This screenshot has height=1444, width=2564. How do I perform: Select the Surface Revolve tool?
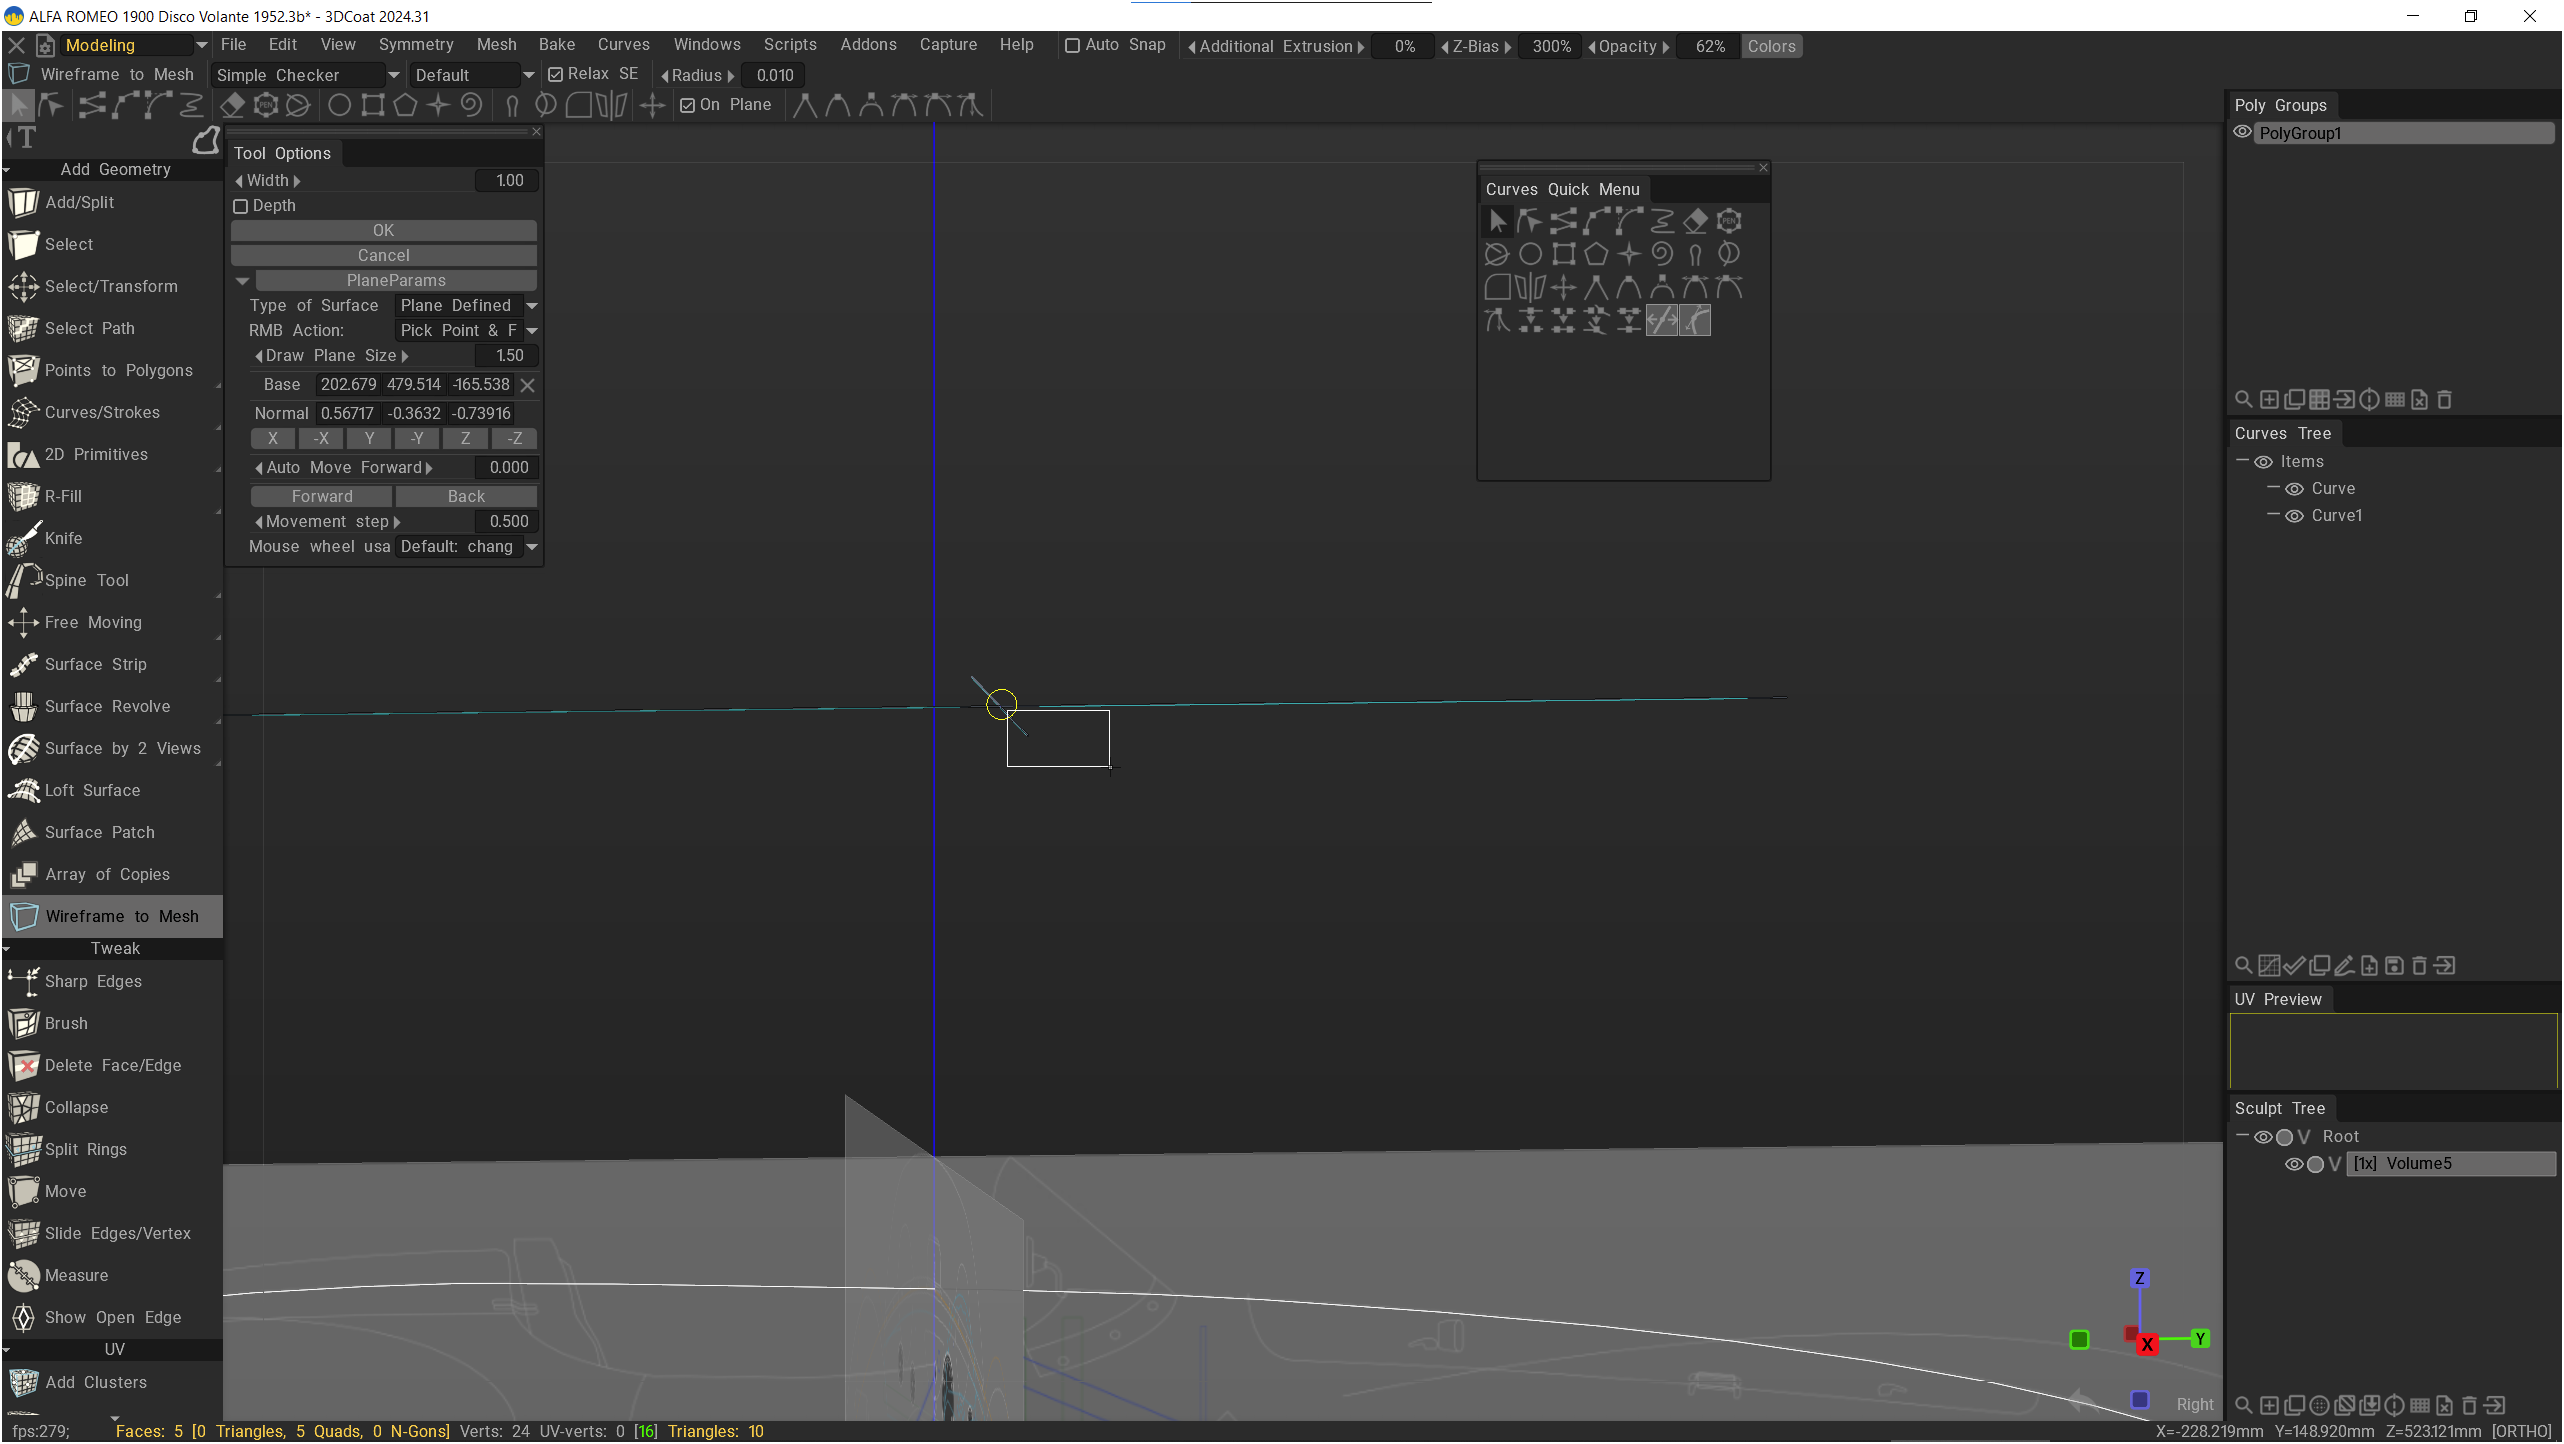point(107,706)
